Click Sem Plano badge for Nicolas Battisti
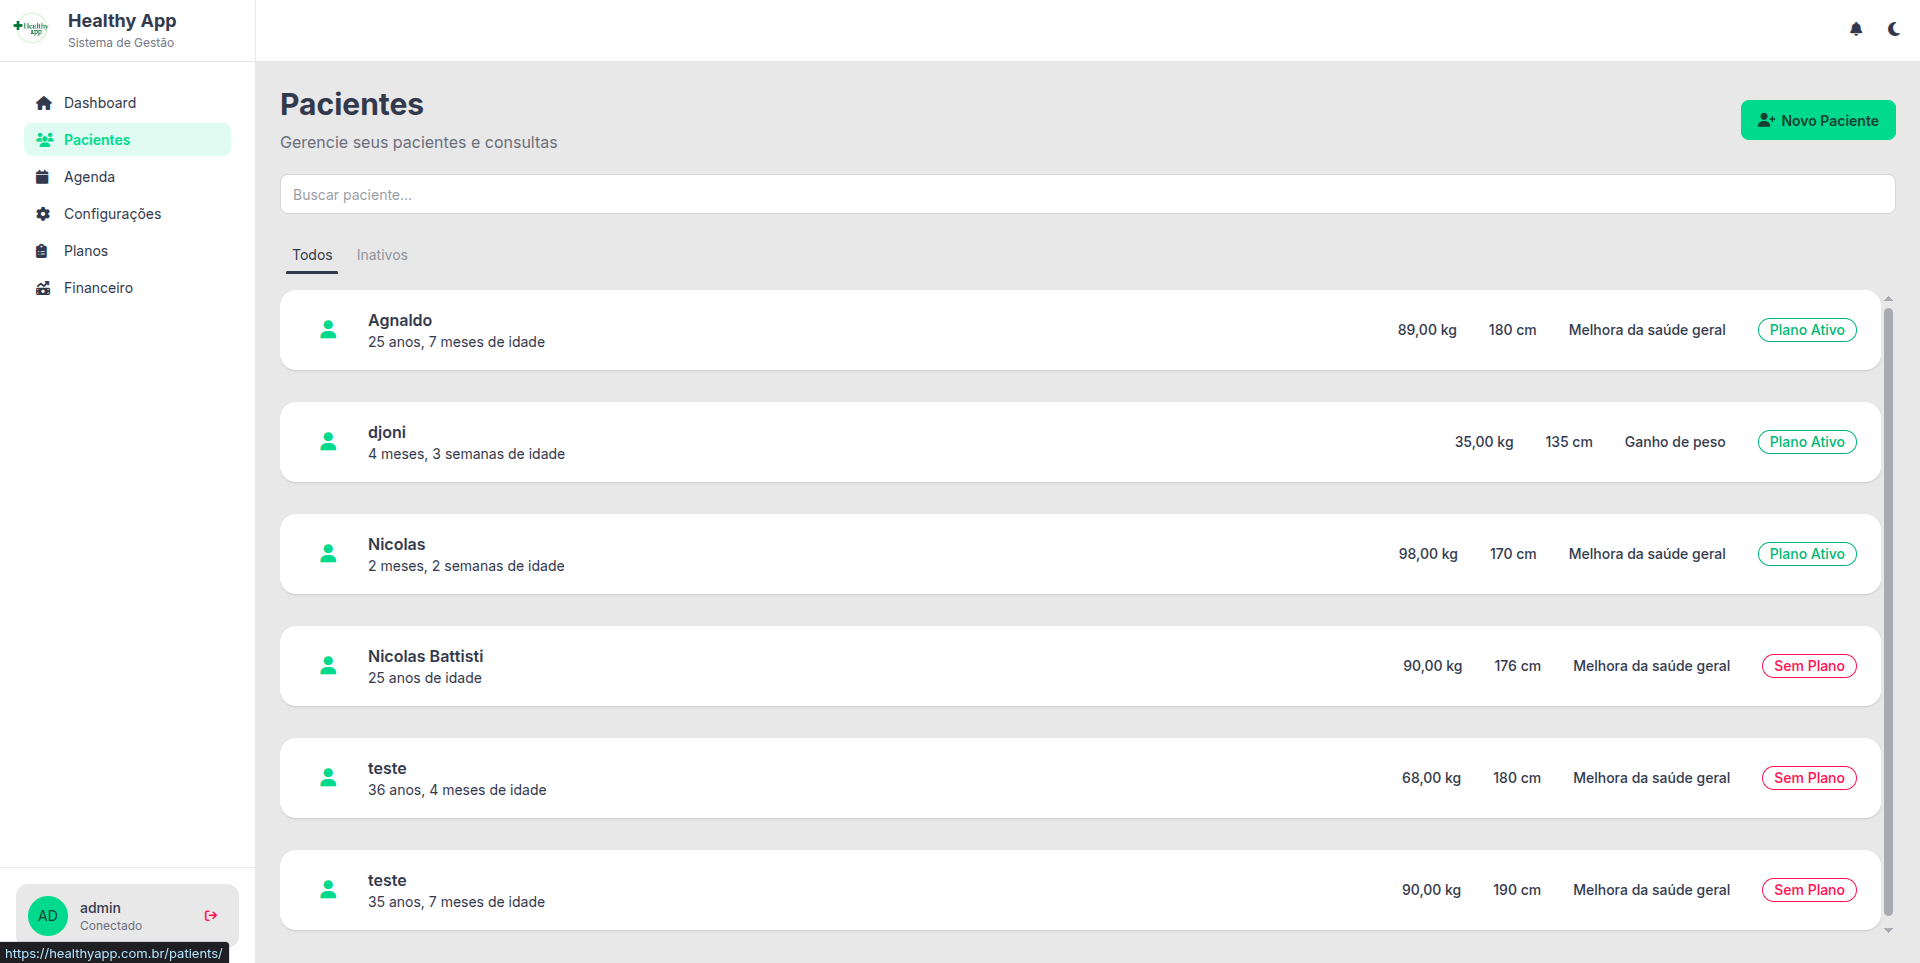The image size is (1920, 963). pyautogui.click(x=1809, y=666)
